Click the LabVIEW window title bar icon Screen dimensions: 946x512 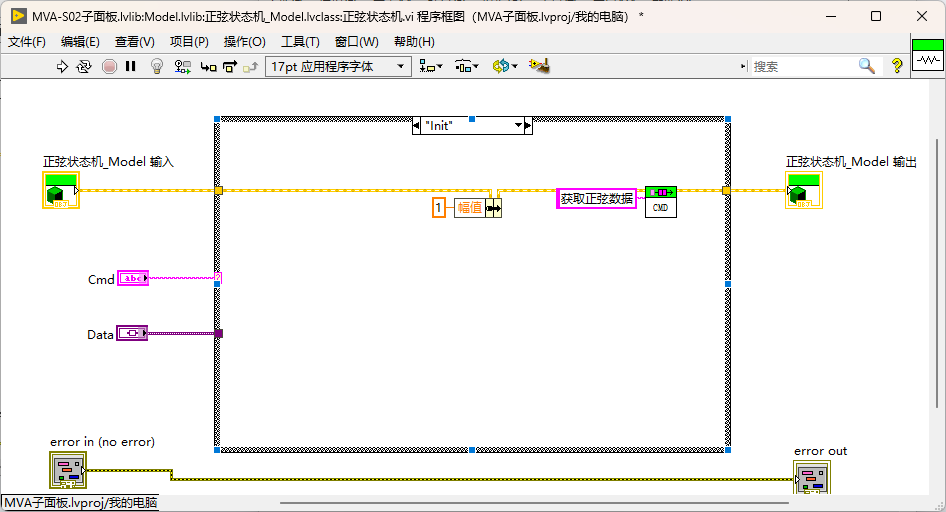click(x=18, y=16)
